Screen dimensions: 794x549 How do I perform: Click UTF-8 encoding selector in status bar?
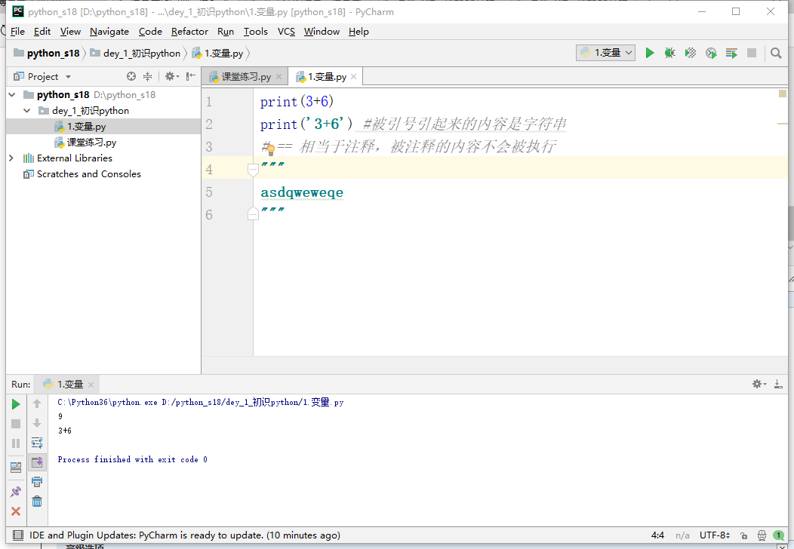[x=715, y=535]
